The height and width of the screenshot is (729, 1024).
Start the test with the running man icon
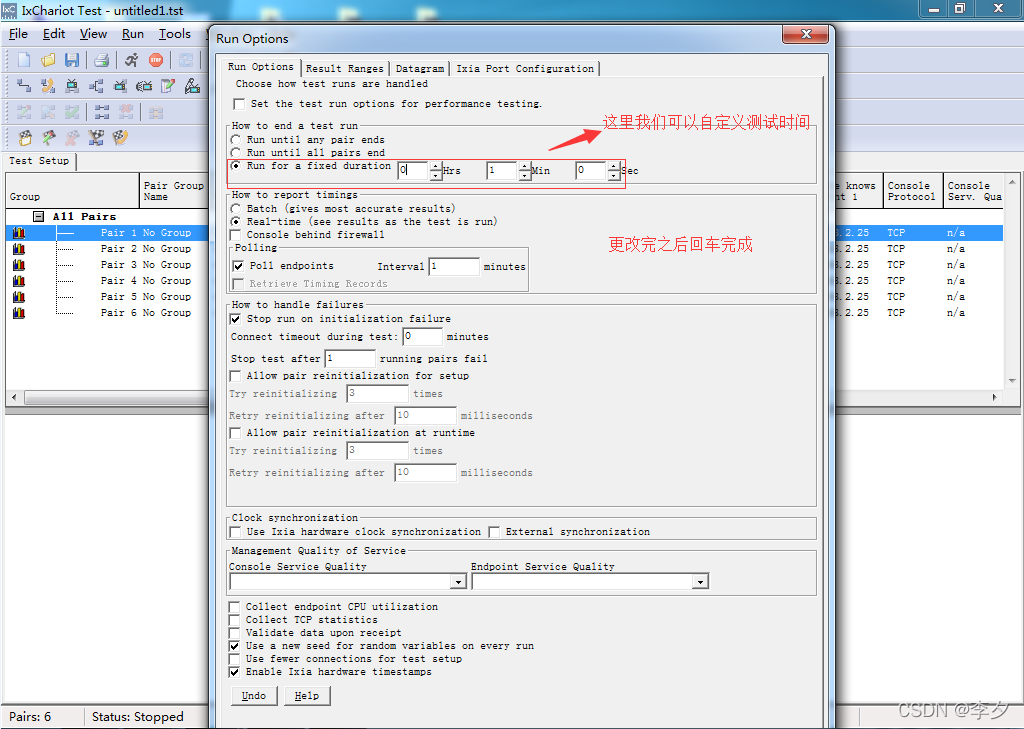click(131, 60)
